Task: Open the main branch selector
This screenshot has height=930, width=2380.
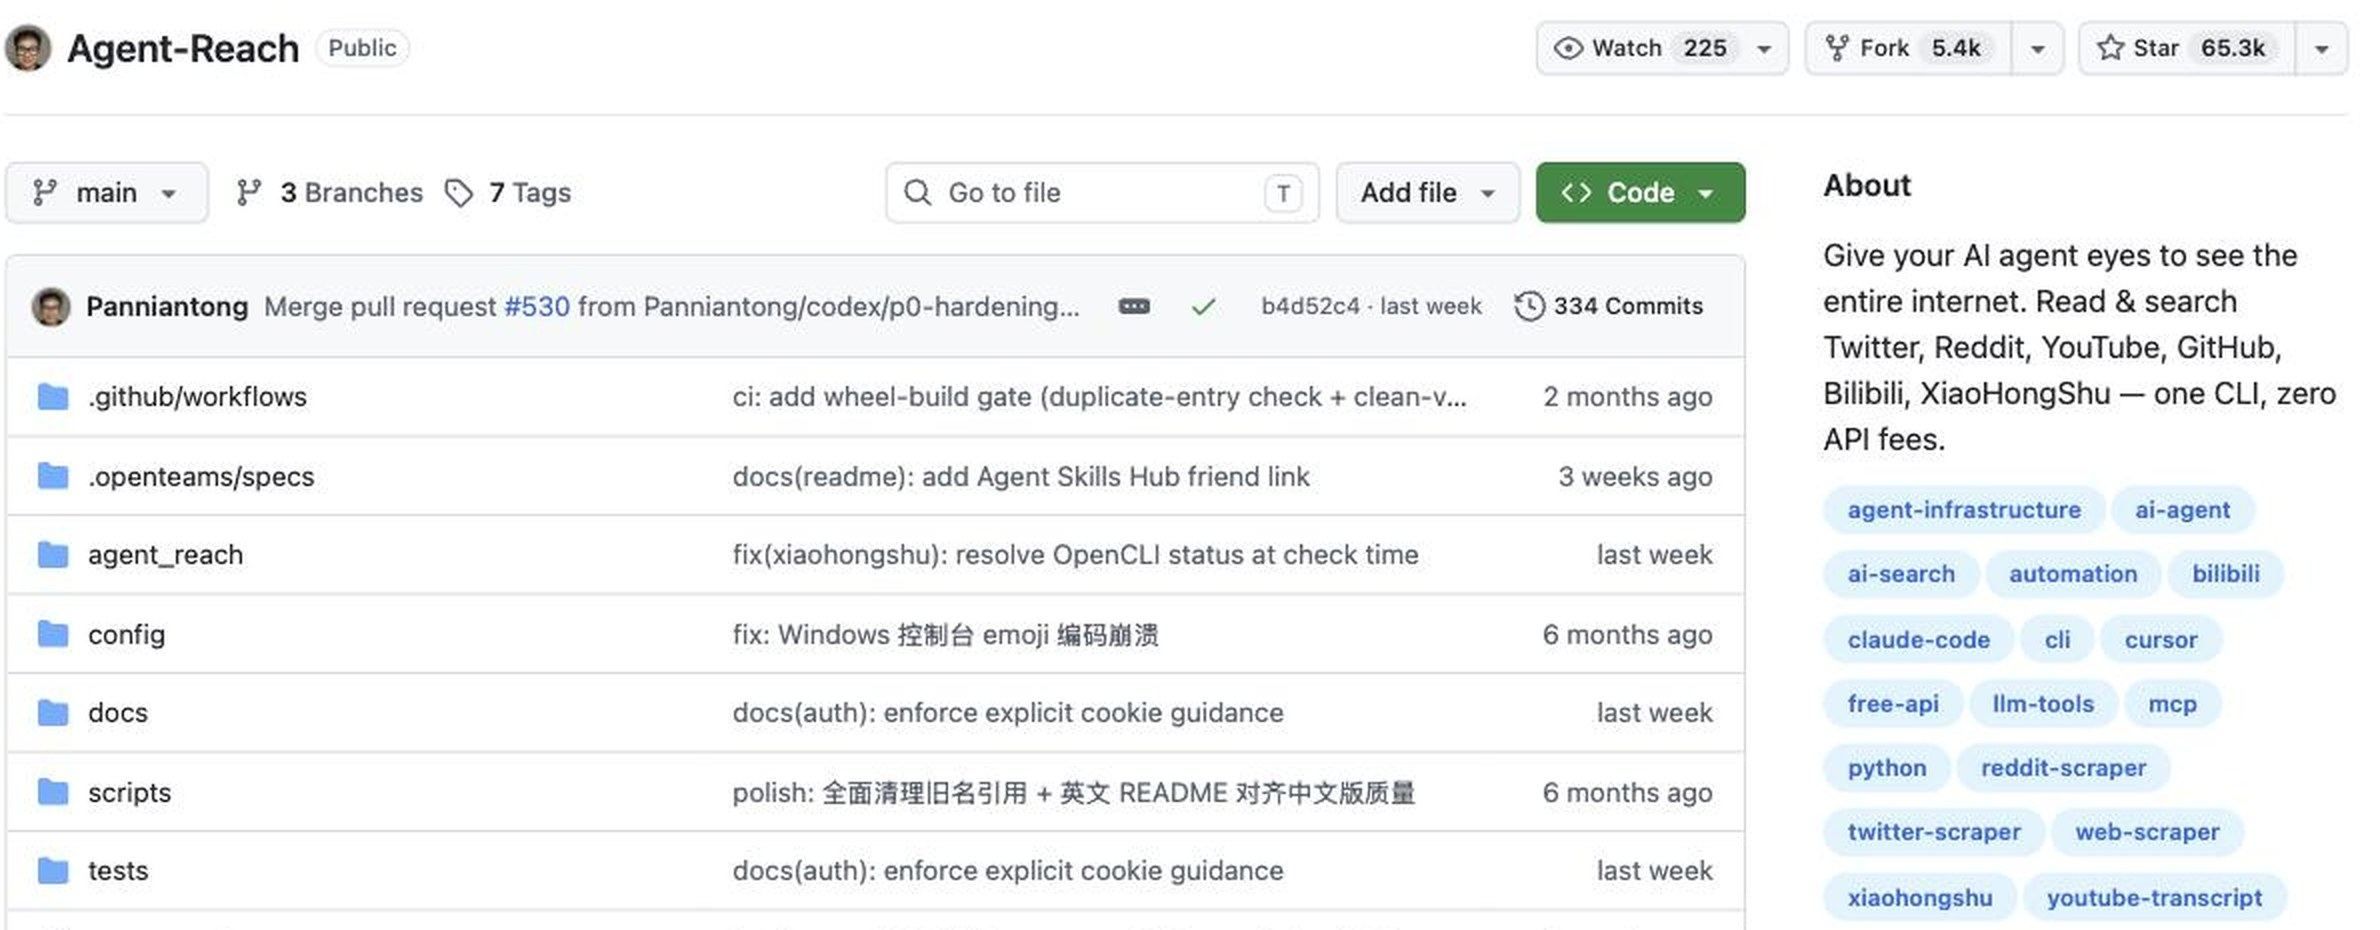Action: (x=107, y=192)
